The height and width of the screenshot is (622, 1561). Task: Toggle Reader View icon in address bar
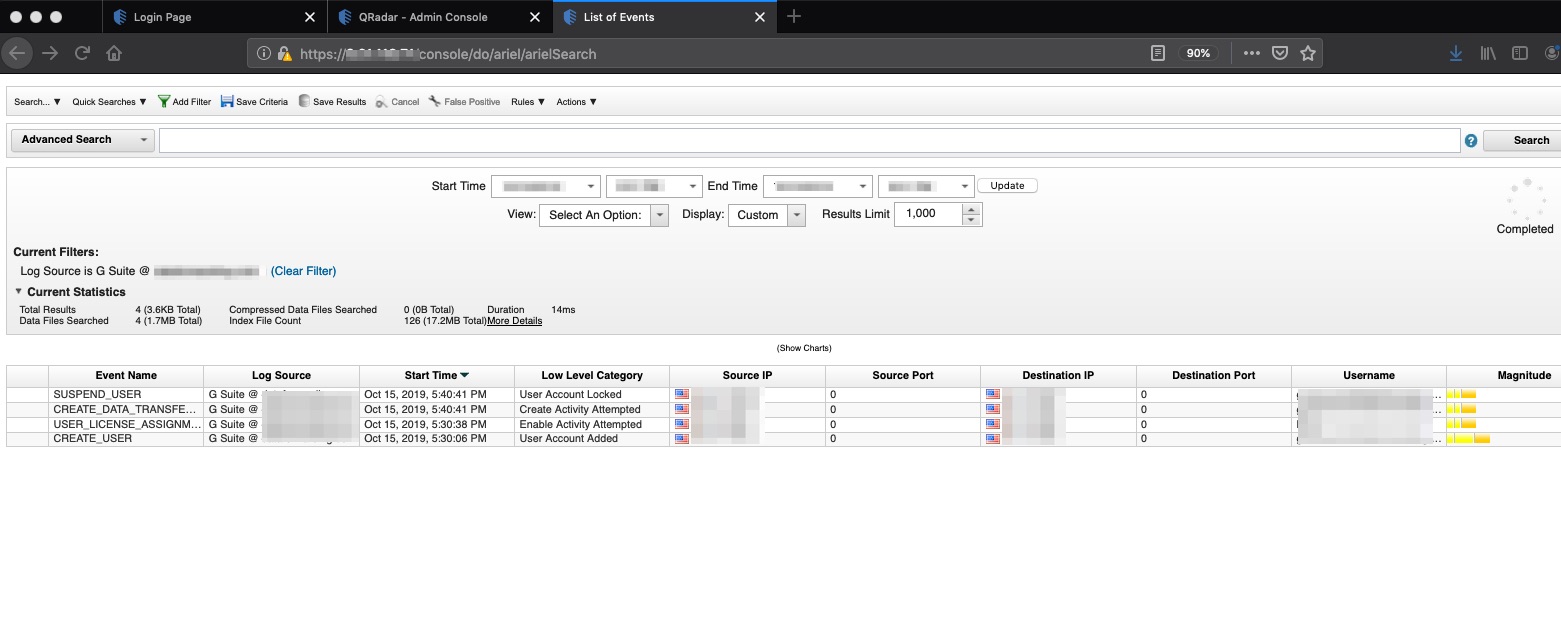click(x=1158, y=53)
